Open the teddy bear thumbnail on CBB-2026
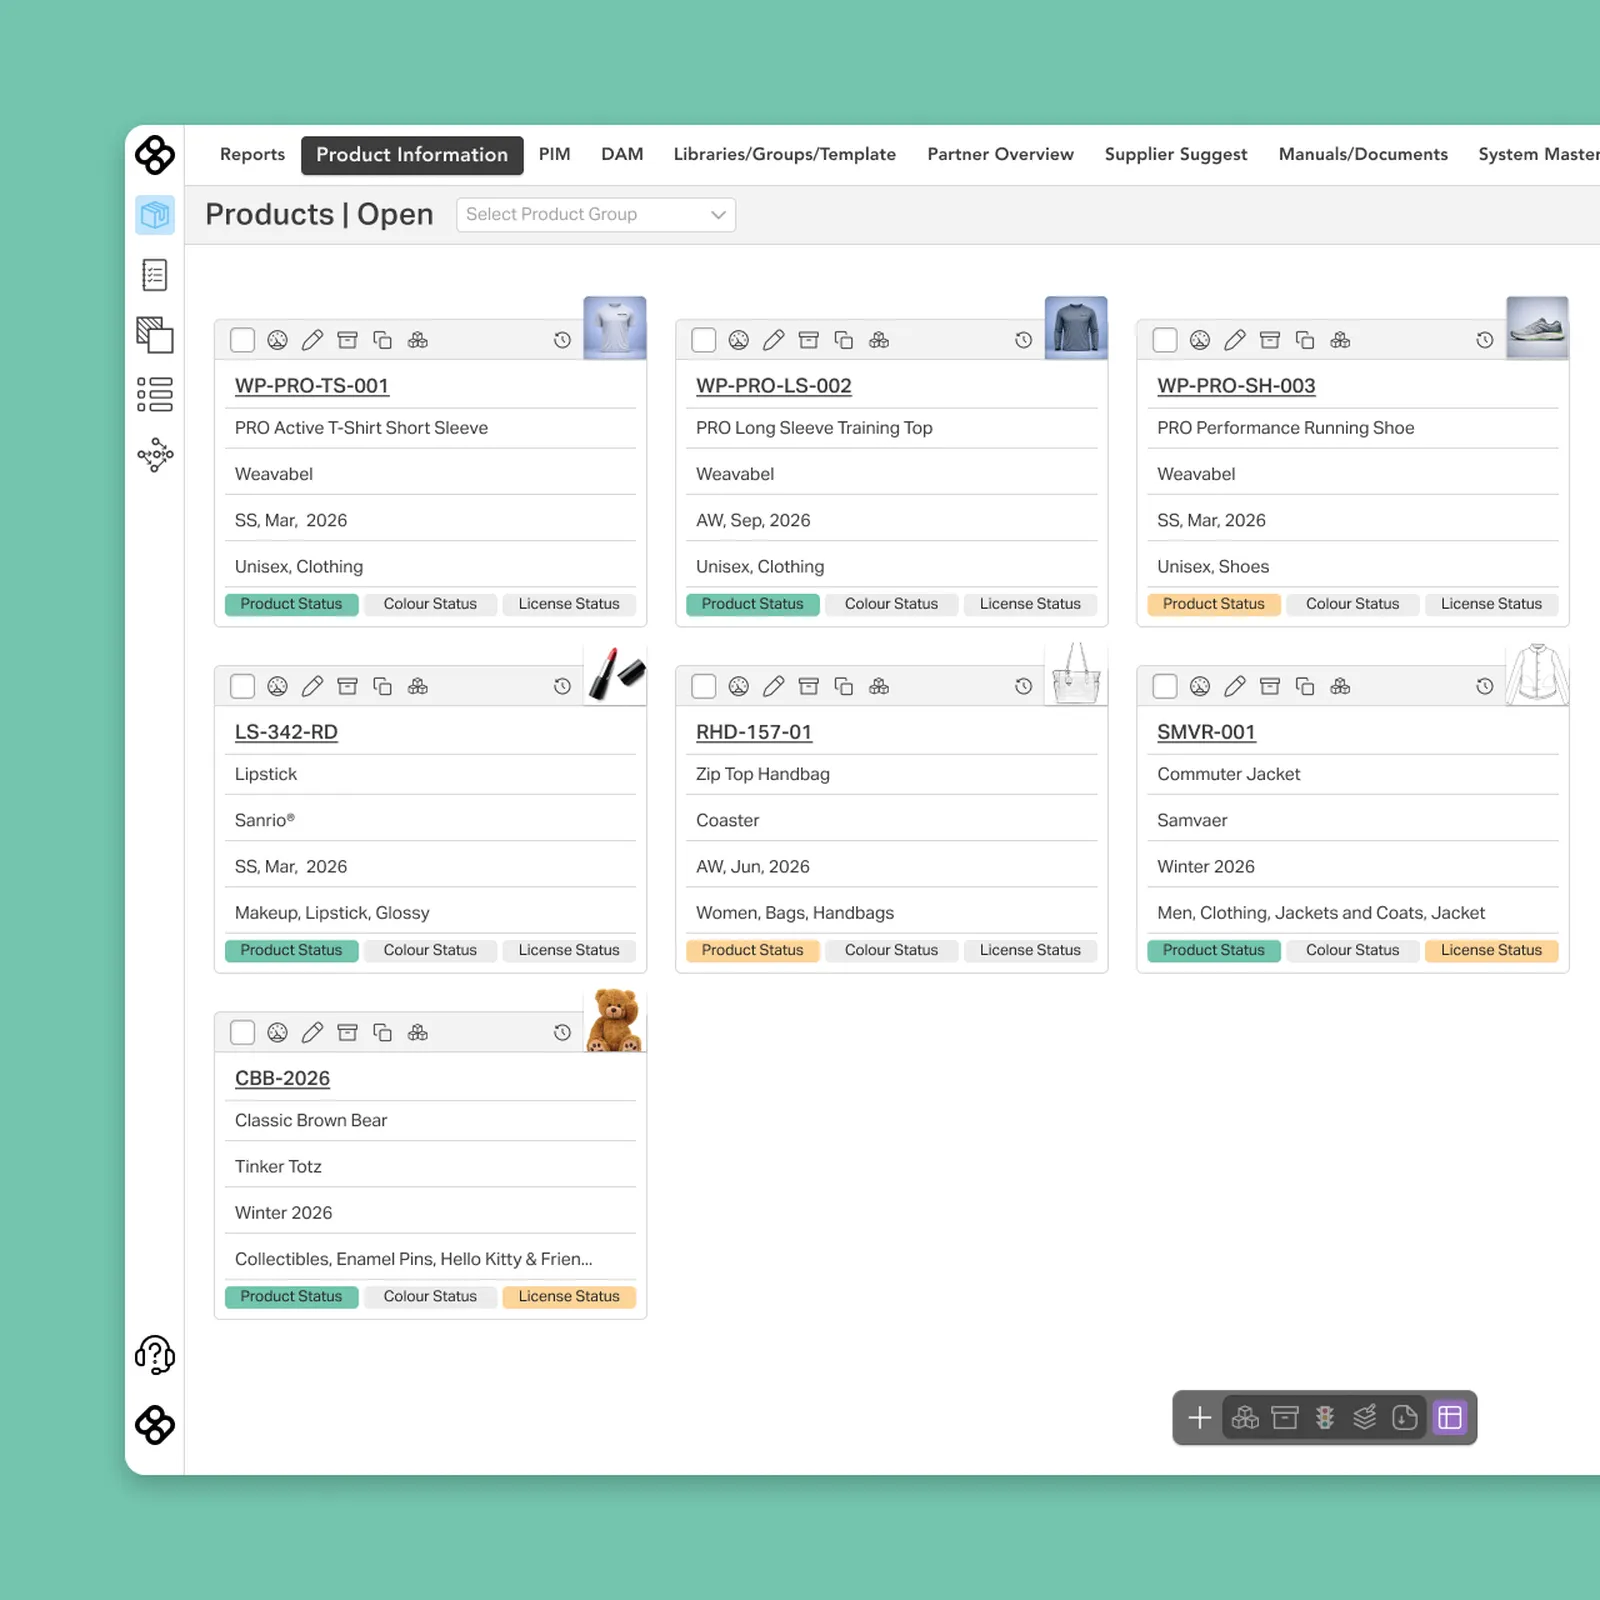1600x1600 pixels. [615, 1020]
